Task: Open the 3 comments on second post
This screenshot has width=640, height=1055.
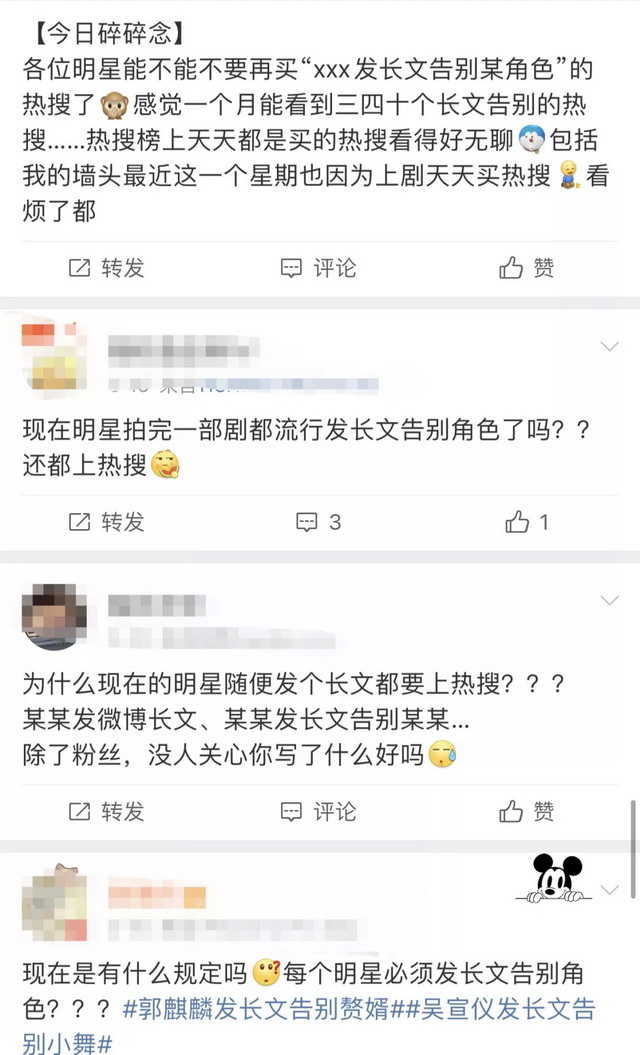Action: coord(319,521)
